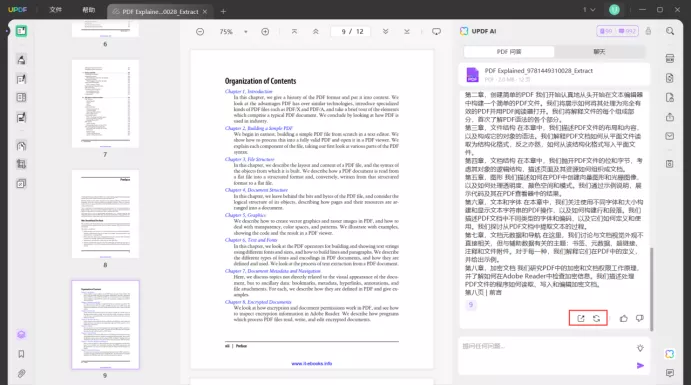Close the PDF Explained Extract tab

point(205,12)
